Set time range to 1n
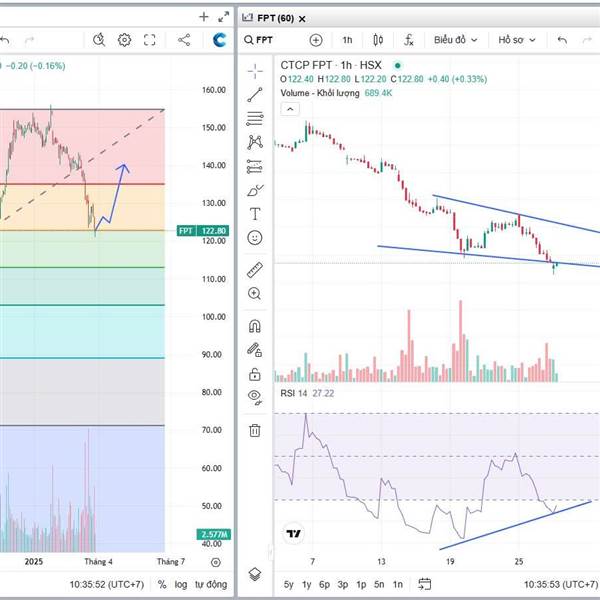 (x=398, y=584)
